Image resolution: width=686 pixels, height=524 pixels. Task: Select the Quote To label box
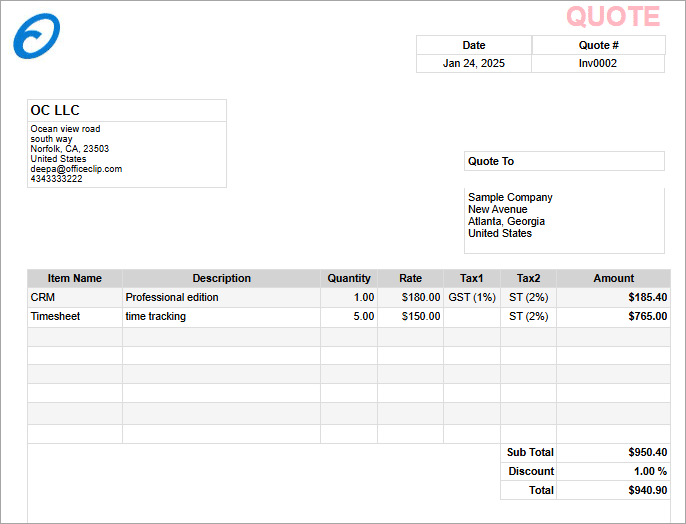tap(564, 161)
